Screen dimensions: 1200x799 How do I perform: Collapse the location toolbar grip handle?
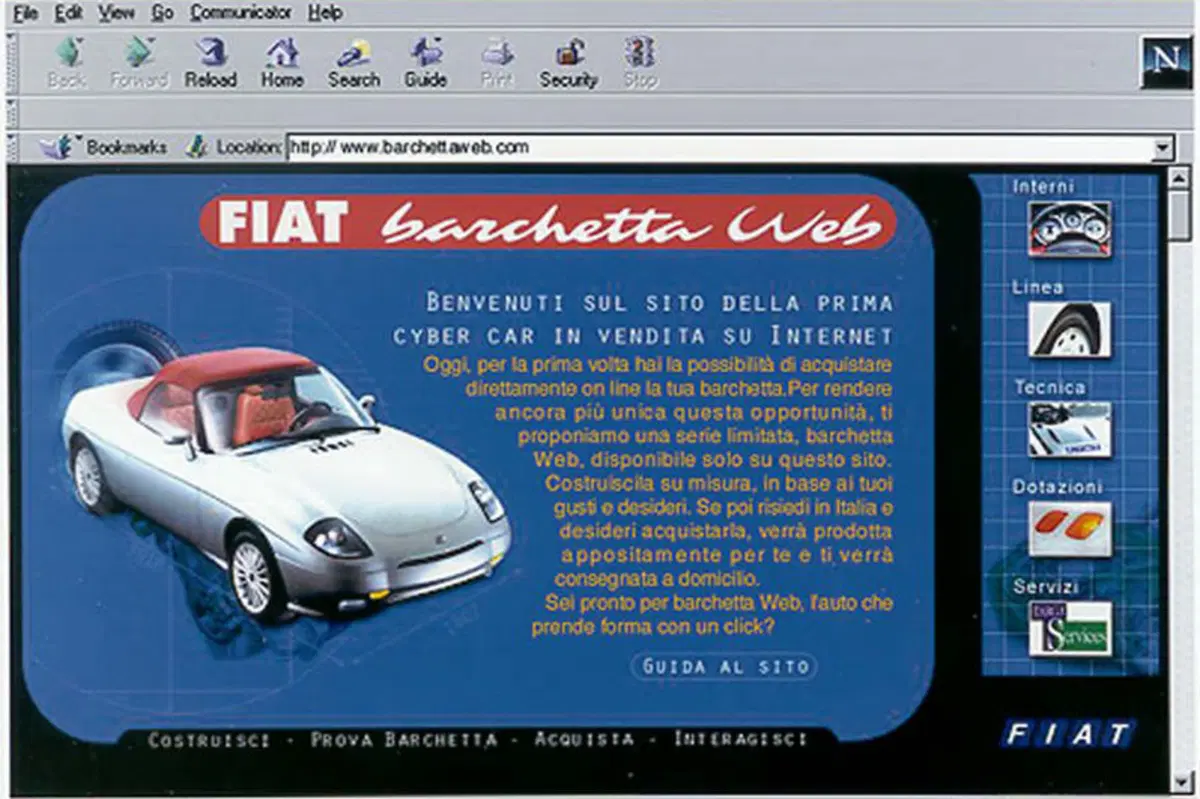(10, 147)
